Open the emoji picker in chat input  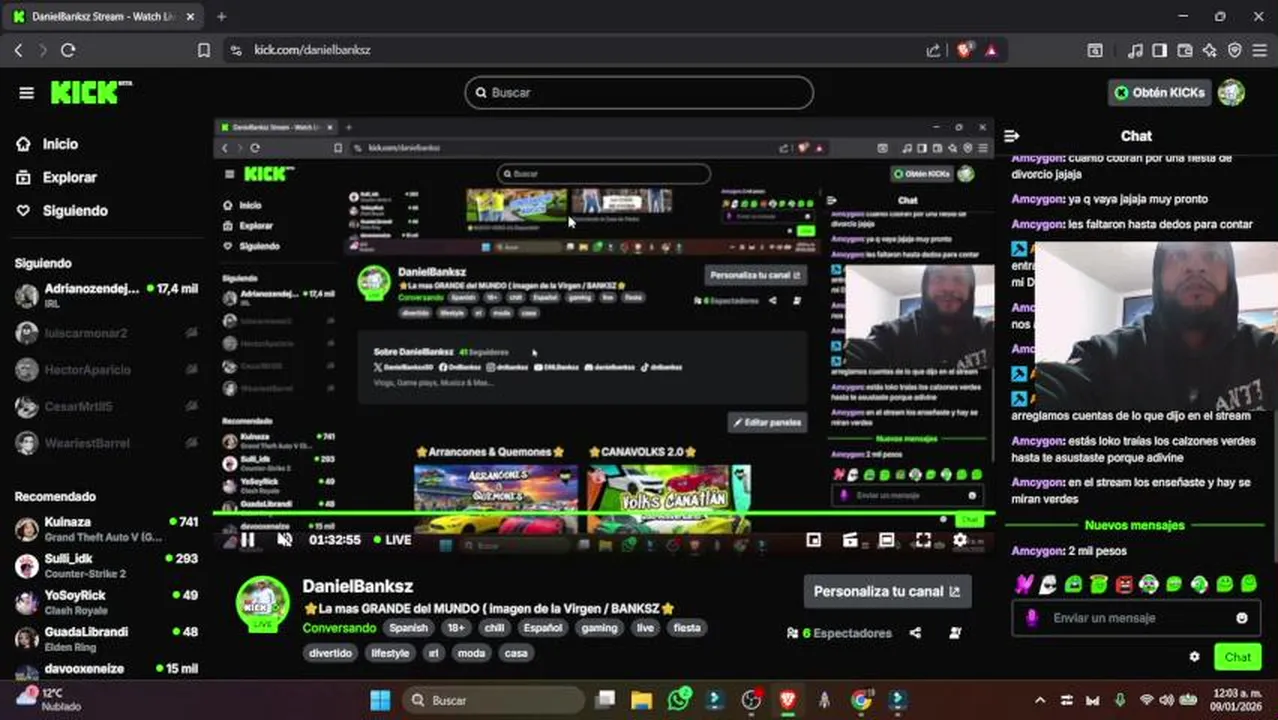click(1242, 618)
